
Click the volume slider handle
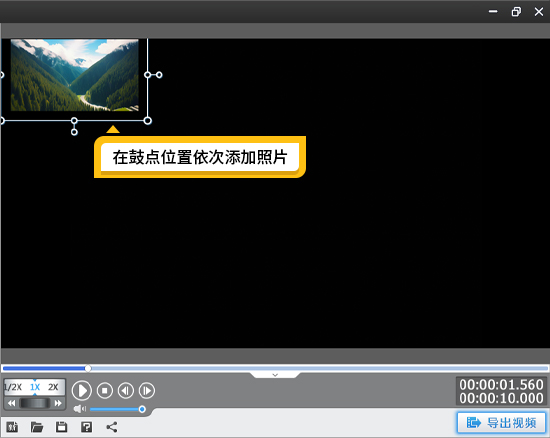tap(142, 409)
